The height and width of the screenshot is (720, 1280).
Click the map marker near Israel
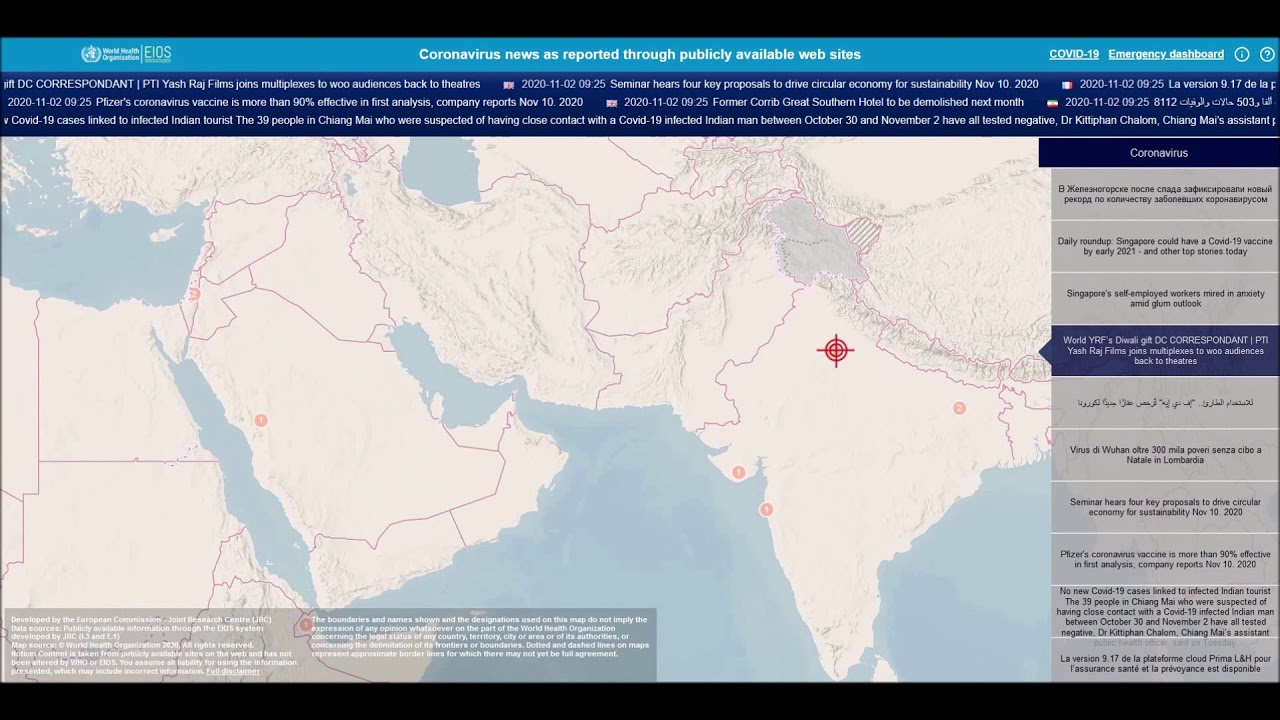[195, 294]
